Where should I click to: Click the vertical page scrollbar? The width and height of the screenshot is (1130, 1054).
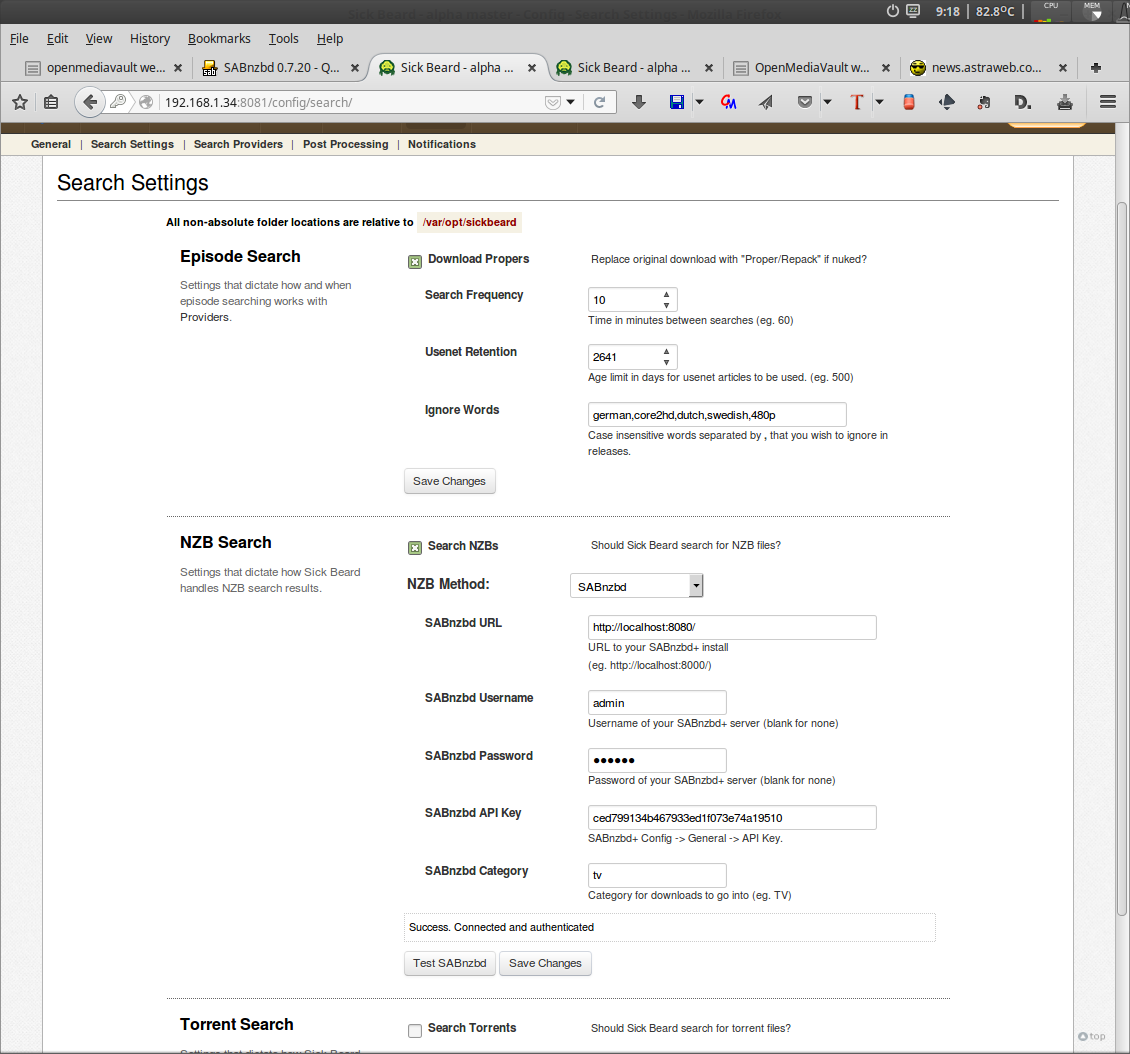[x=1121, y=560]
